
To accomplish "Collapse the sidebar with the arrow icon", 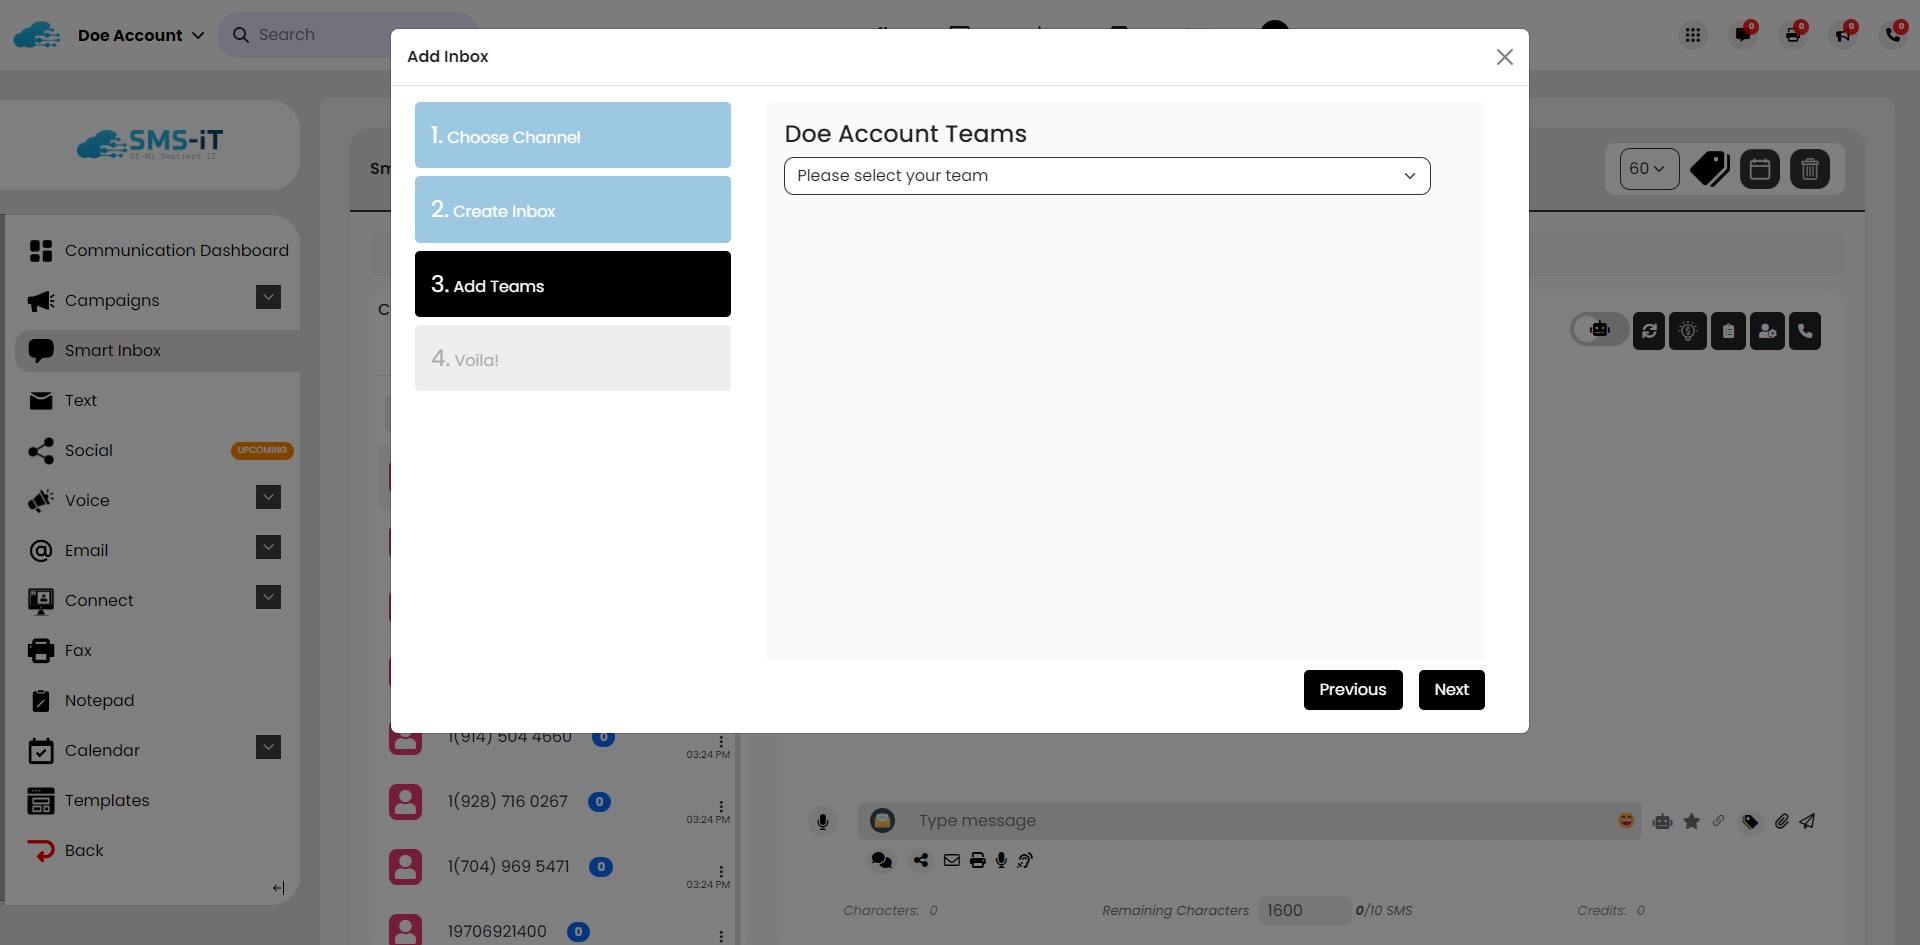I will tap(278, 888).
